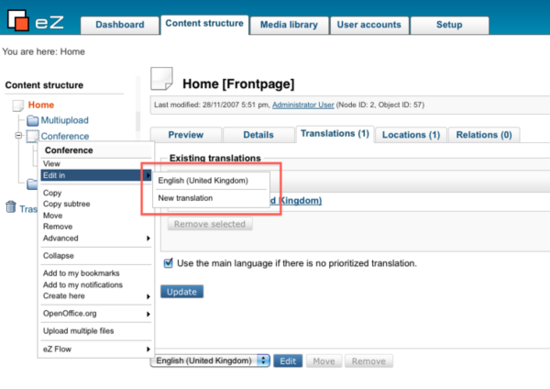Select Add to my bookmarks
550x389 pixels.
click(x=81, y=273)
